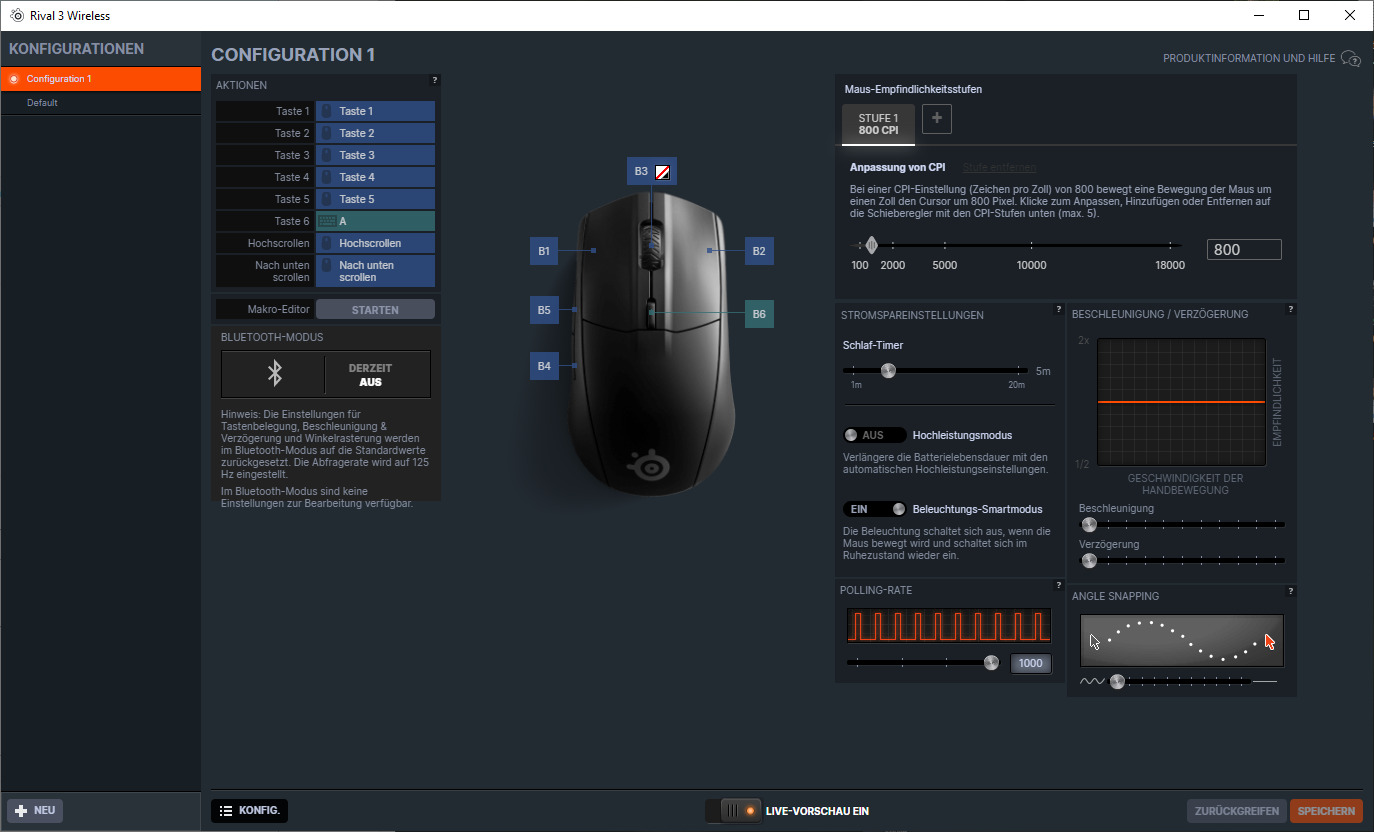Open help for BESCHLEUNIGUNG / VERZÖGERUNG
The image size is (1374, 832).
click(x=1291, y=309)
